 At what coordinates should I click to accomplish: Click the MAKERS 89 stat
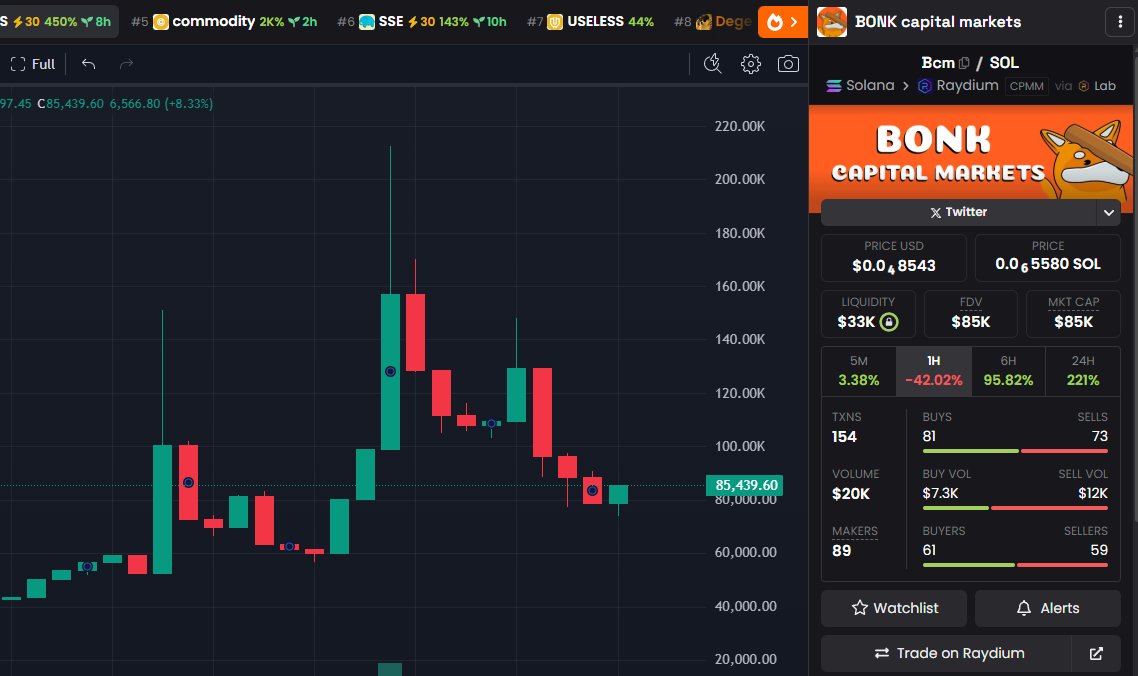854,541
